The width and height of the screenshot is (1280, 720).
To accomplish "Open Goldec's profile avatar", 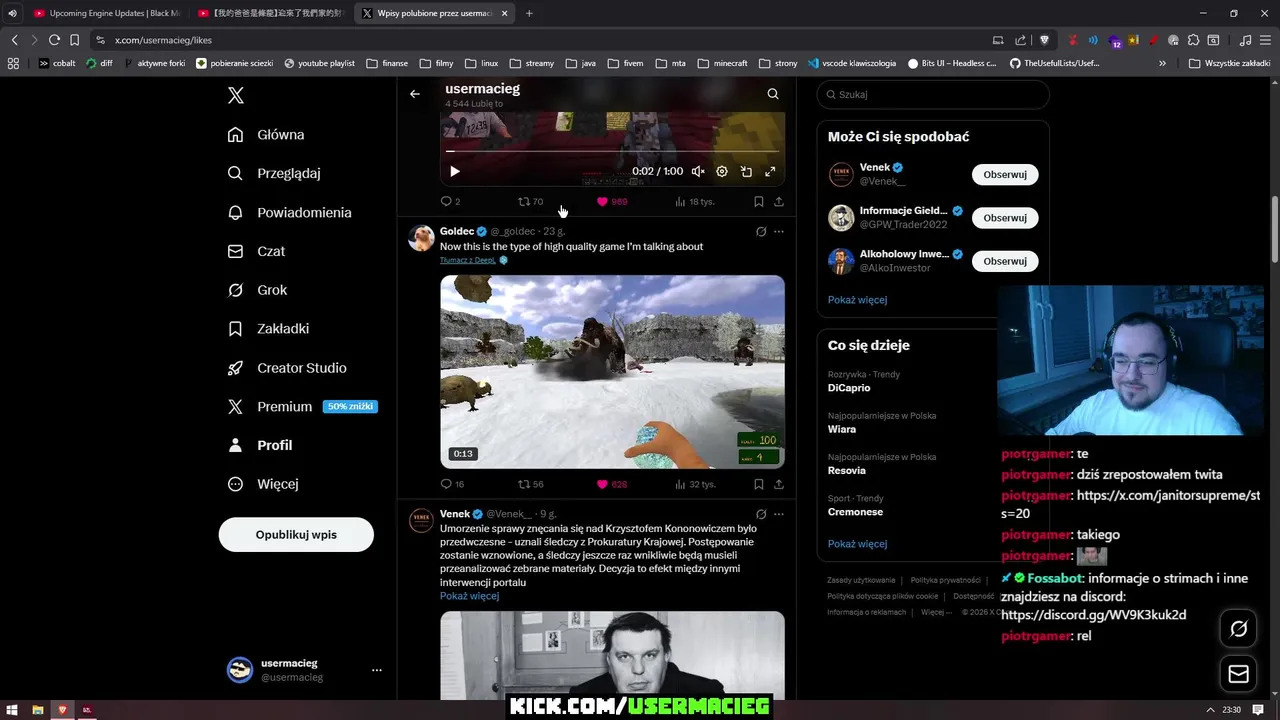I will 421,237.
